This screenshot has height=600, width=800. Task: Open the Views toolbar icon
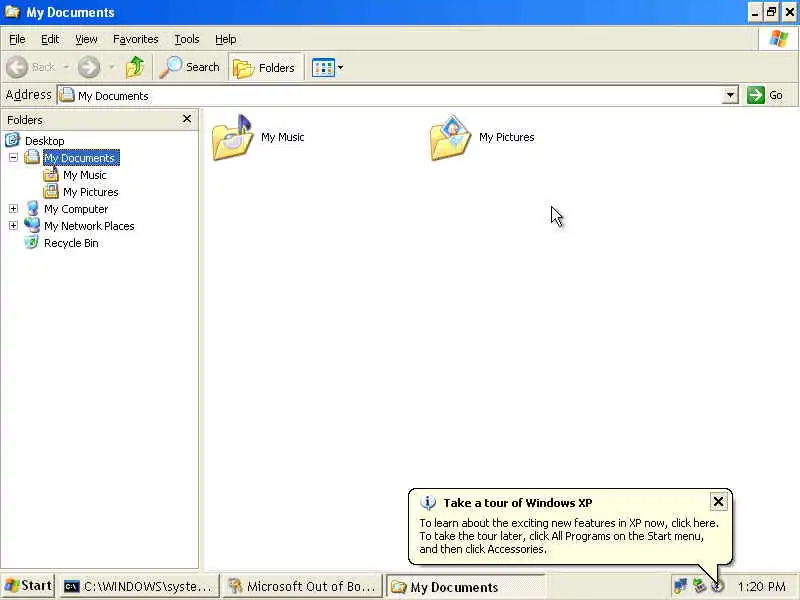(x=323, y=67)
